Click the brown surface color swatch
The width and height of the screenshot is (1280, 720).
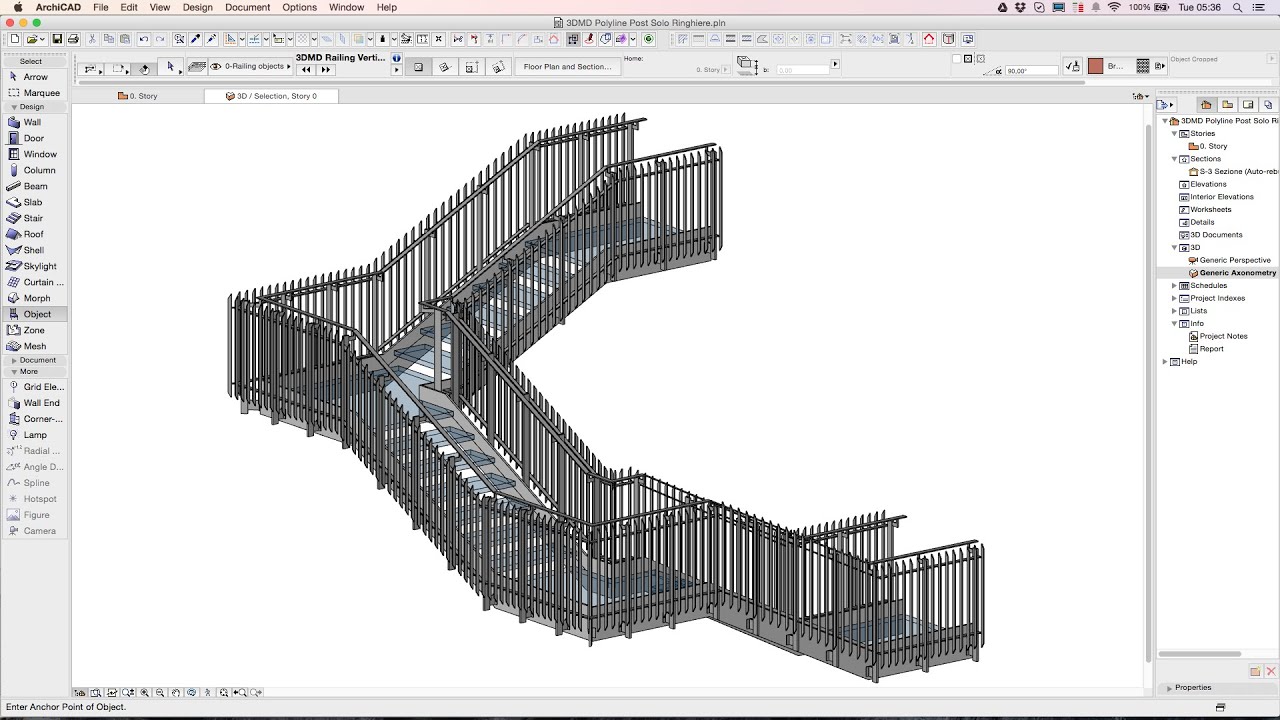pos(1095,66)
